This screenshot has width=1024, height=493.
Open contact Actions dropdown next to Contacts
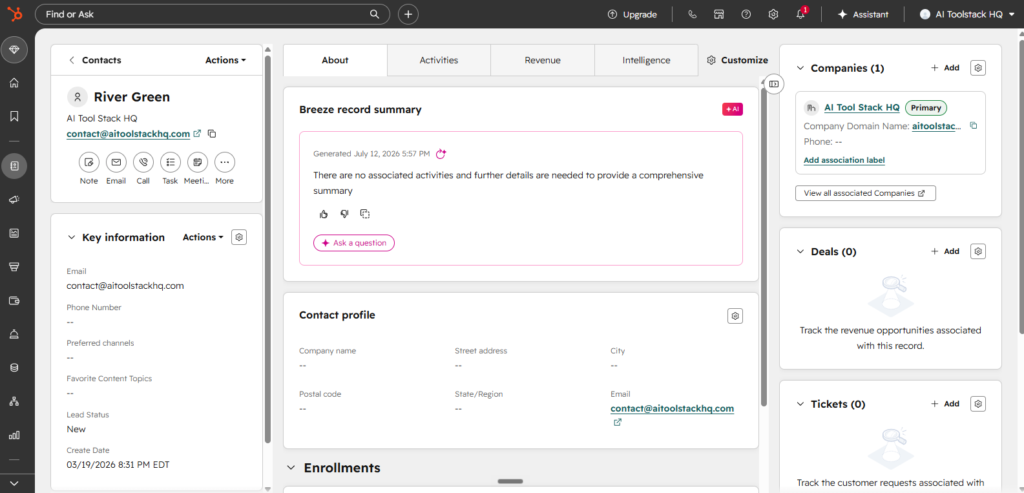tap(225, 60)
